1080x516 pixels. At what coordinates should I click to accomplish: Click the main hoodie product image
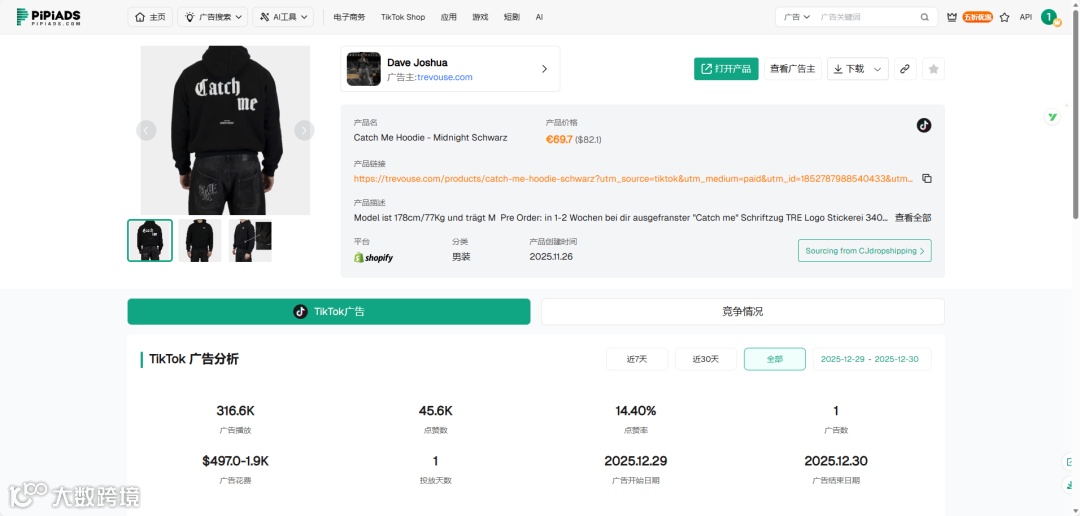225,130
